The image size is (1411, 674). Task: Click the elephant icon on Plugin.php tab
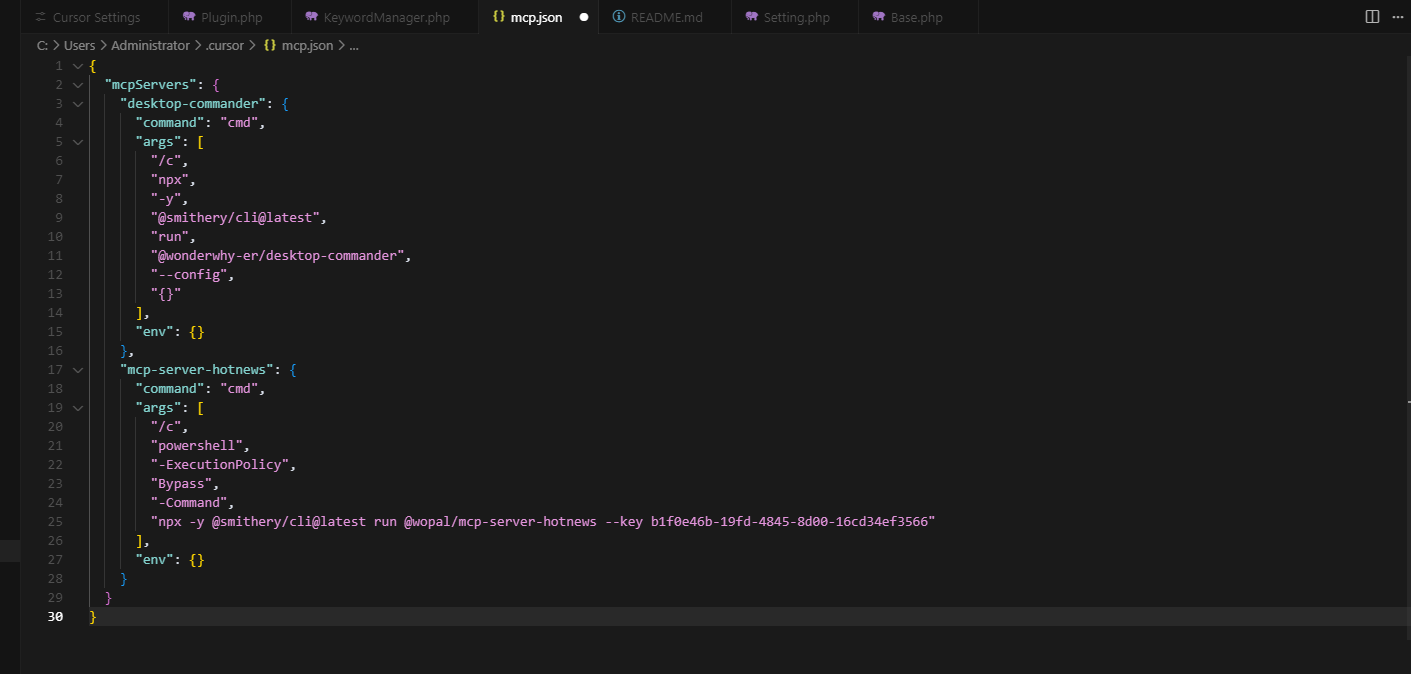click(189, 17)
